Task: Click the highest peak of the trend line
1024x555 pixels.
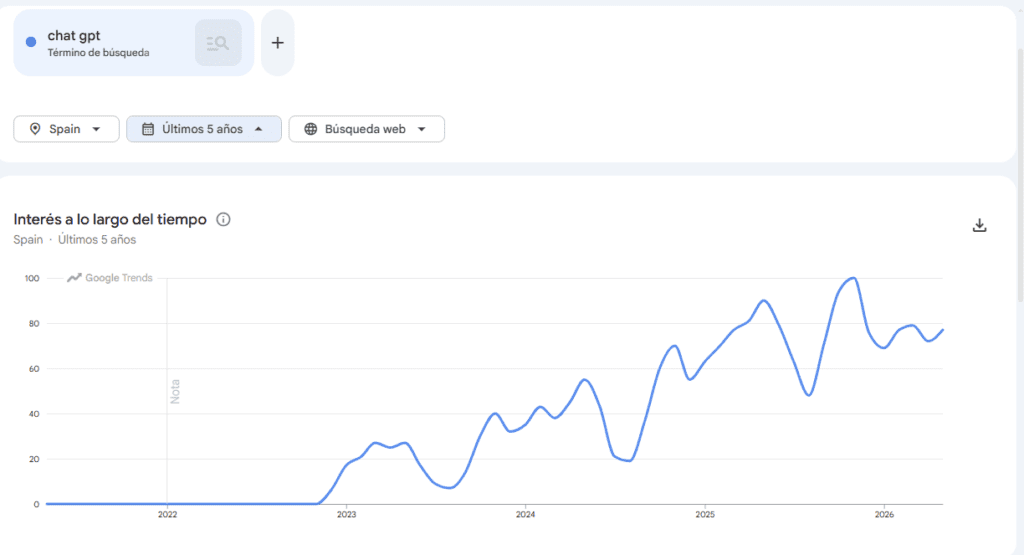Action: (853, 279)
